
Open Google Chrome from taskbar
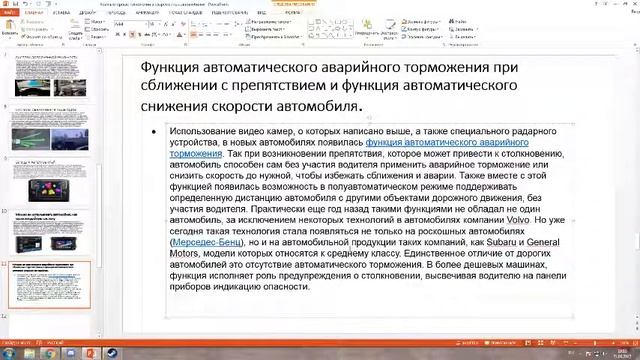[x=50, y=353]
